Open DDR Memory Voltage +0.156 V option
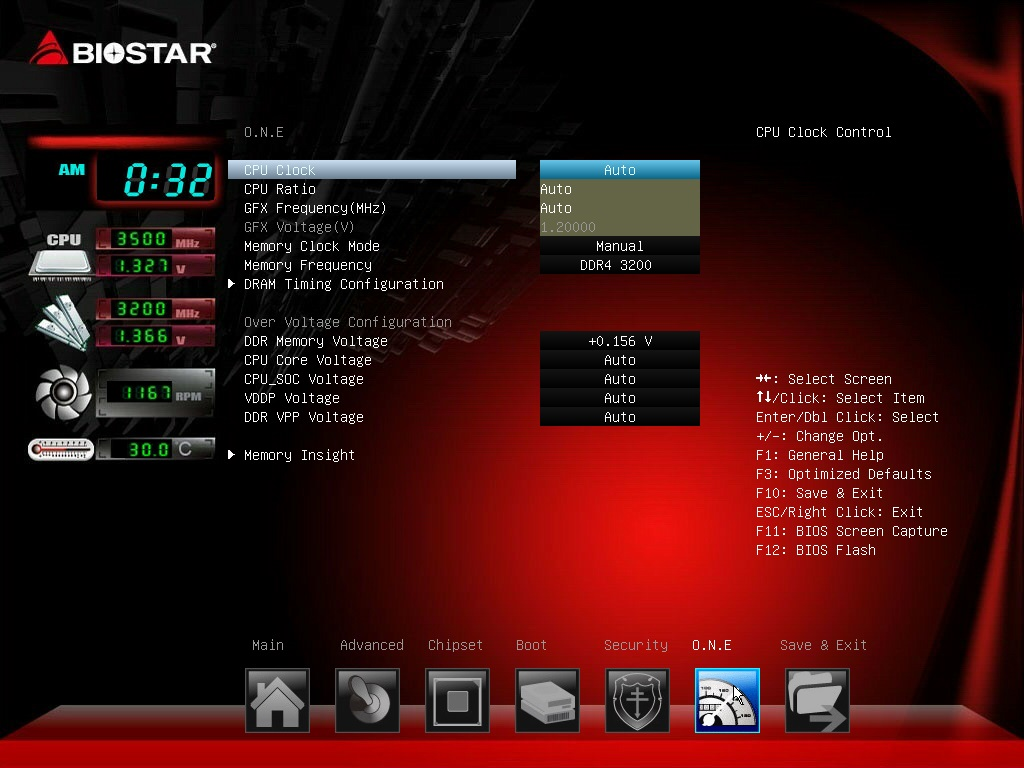Viewport: 1024px width, 768px height. click(620, 341)
